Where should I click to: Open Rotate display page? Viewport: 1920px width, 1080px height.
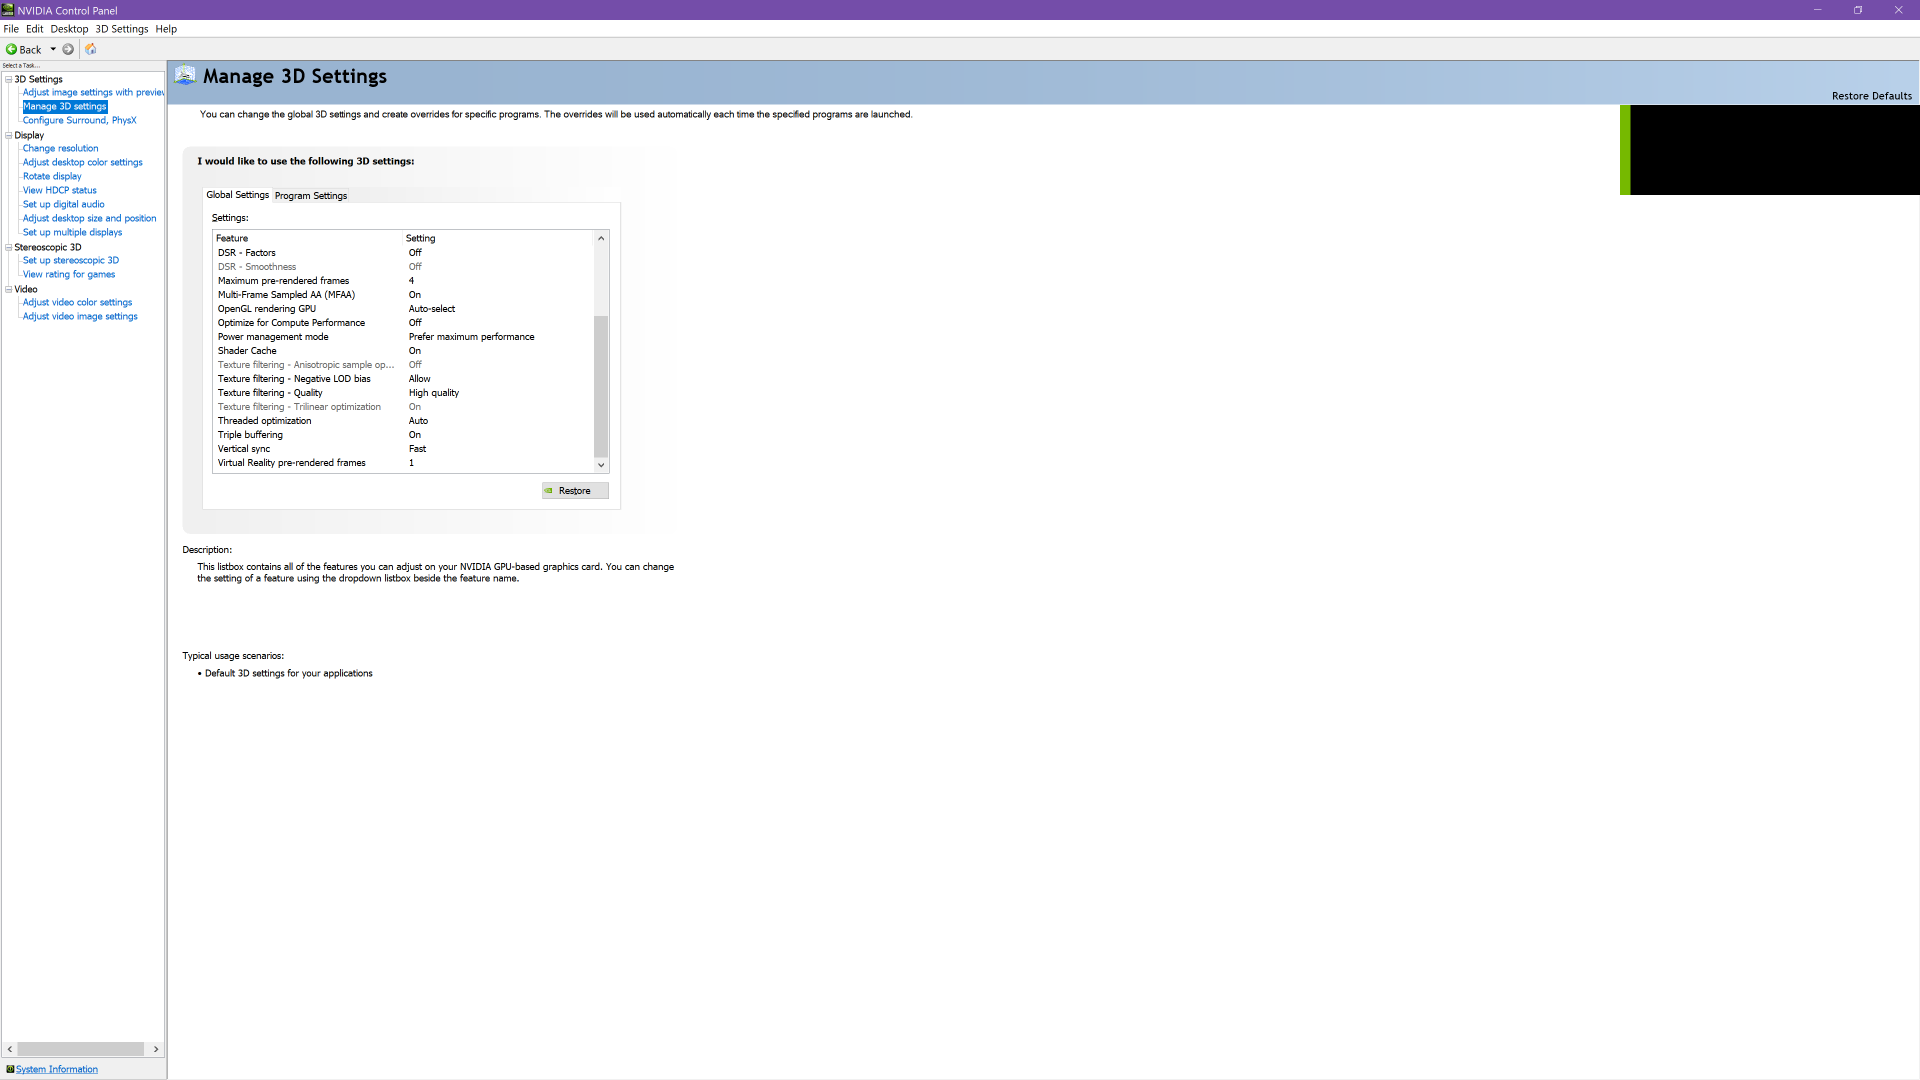tap(52, 176)
